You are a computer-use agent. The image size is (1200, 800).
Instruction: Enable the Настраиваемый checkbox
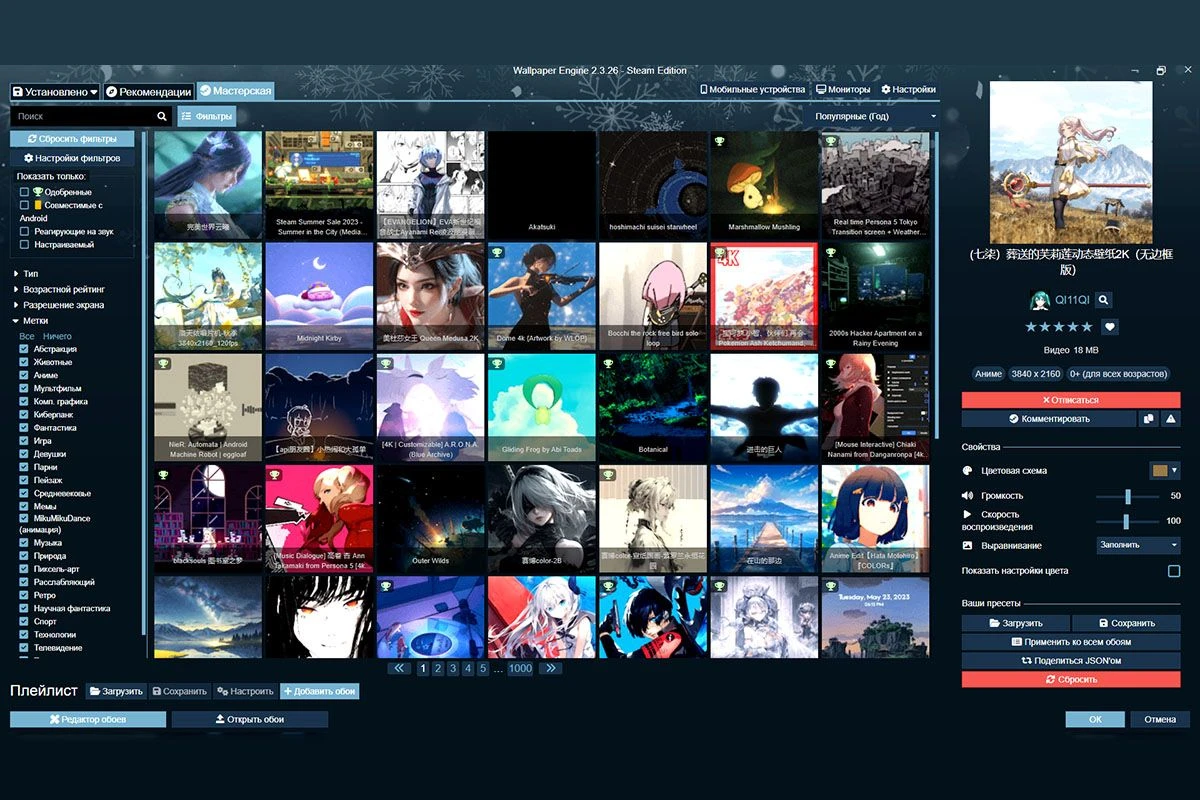(x=25, y=244)
